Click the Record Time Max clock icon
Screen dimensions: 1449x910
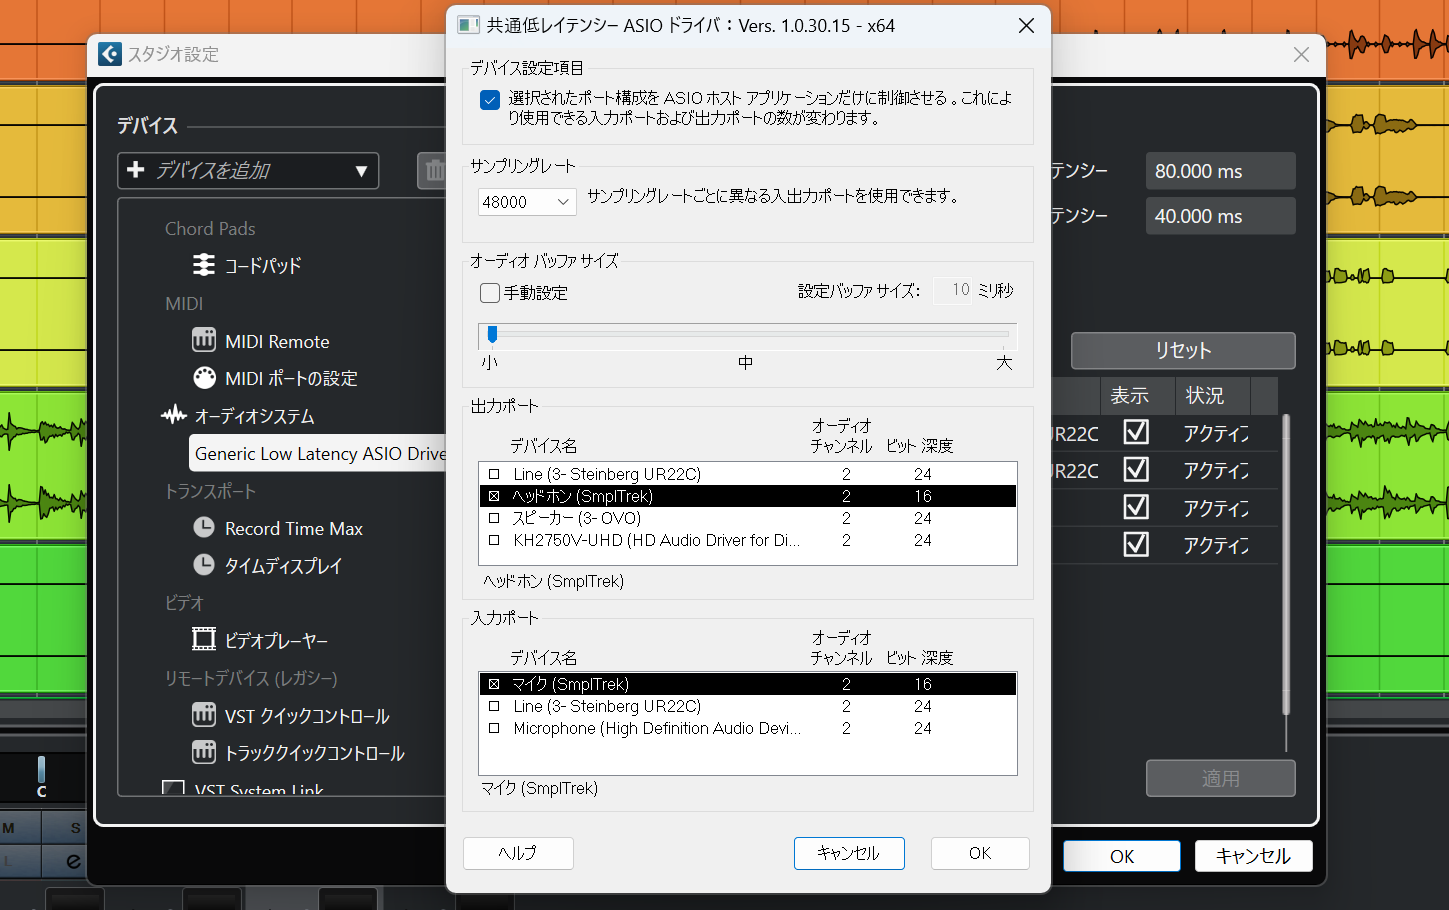204,528
